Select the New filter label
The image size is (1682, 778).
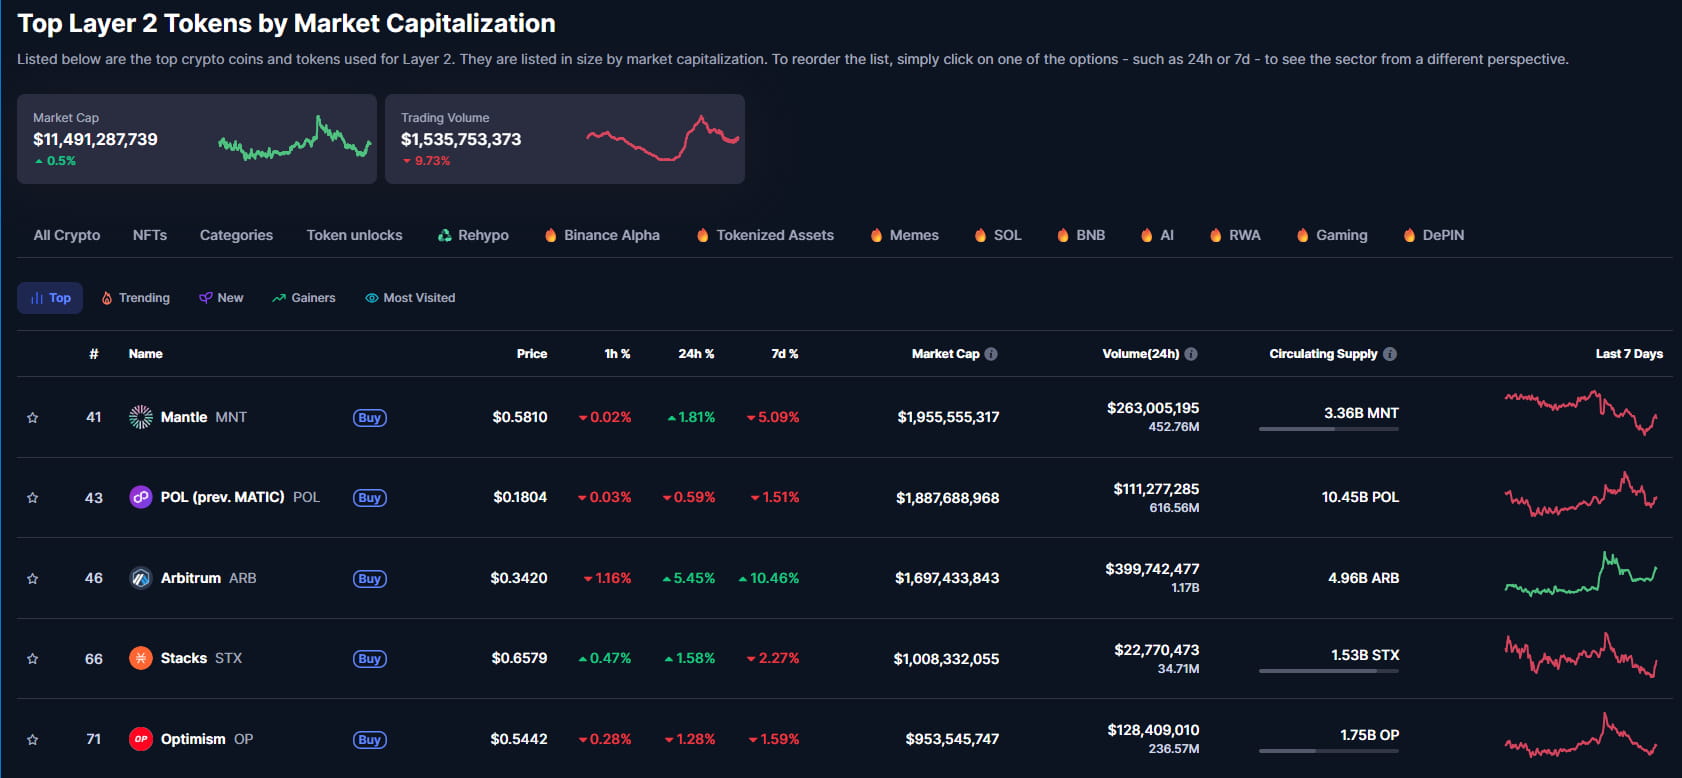pos(230,298)
